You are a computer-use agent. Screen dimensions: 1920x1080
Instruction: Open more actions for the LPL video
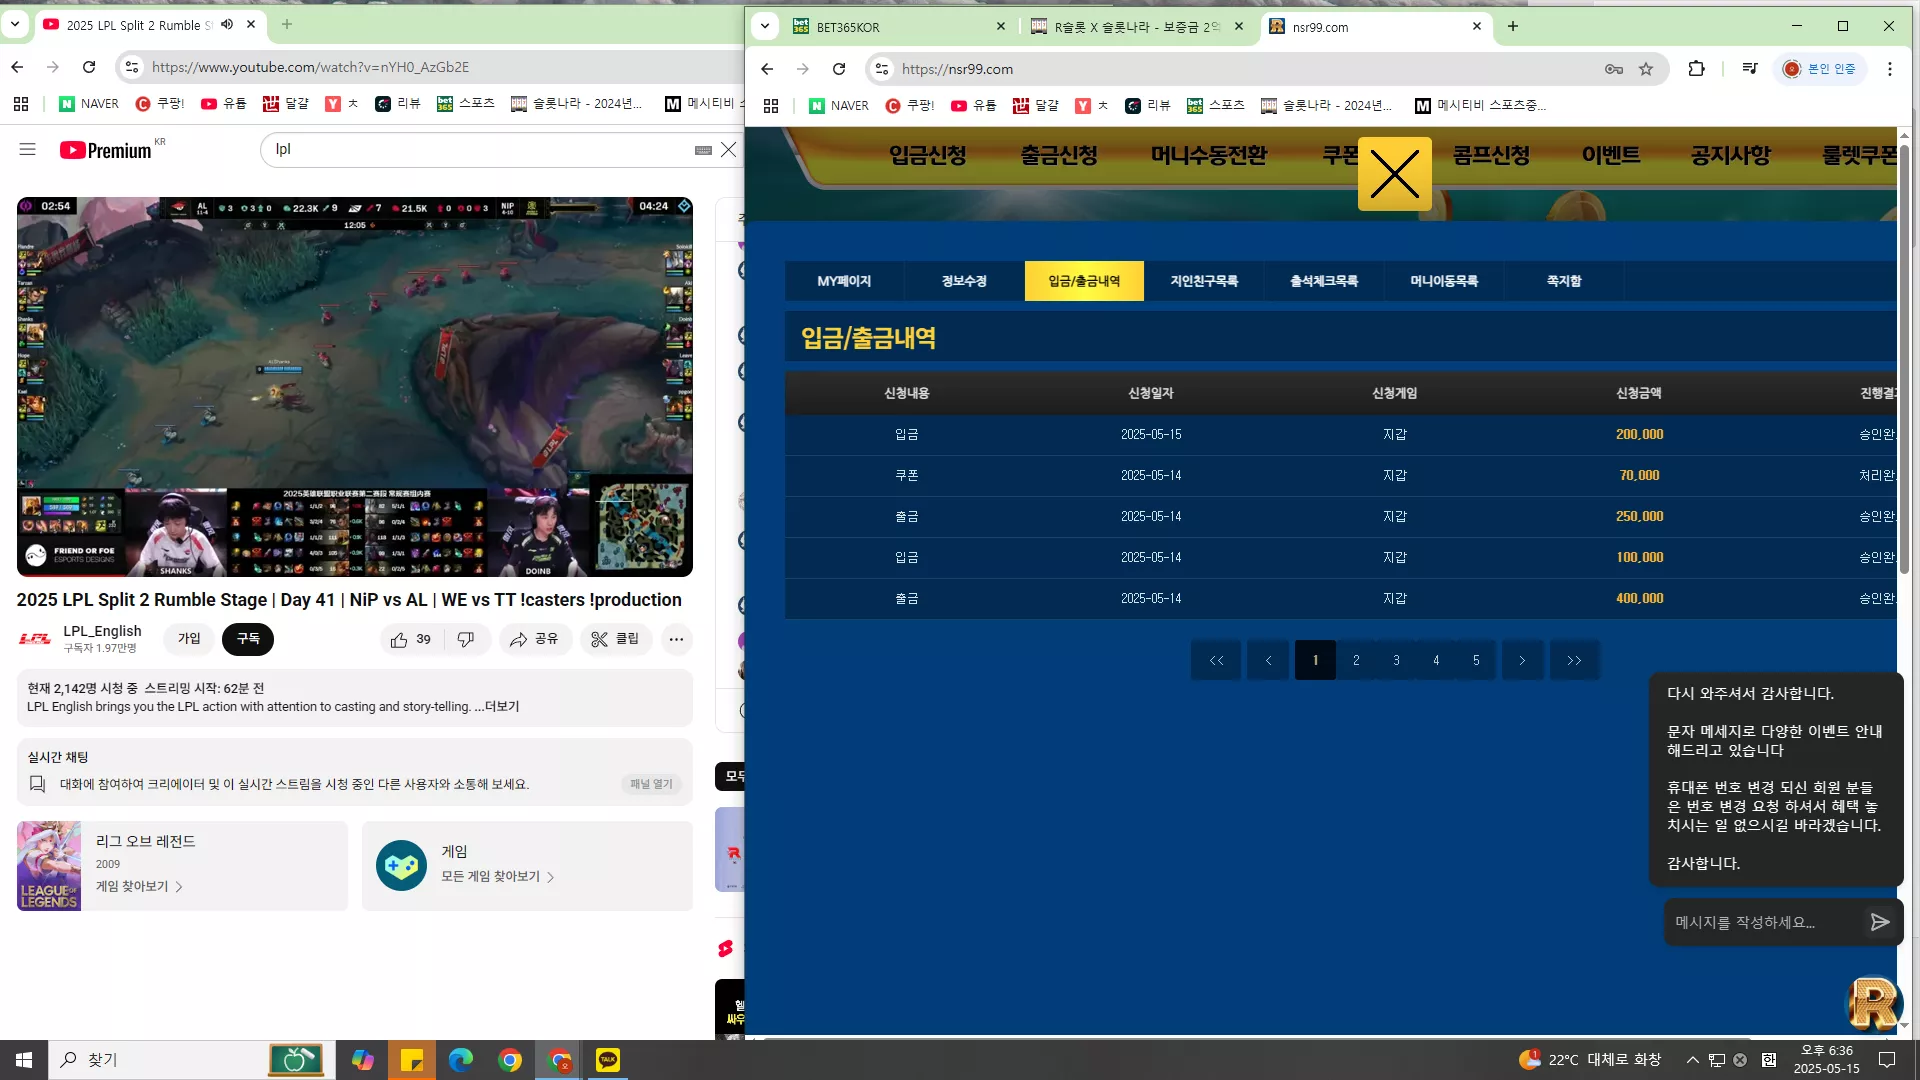point(676,639)
